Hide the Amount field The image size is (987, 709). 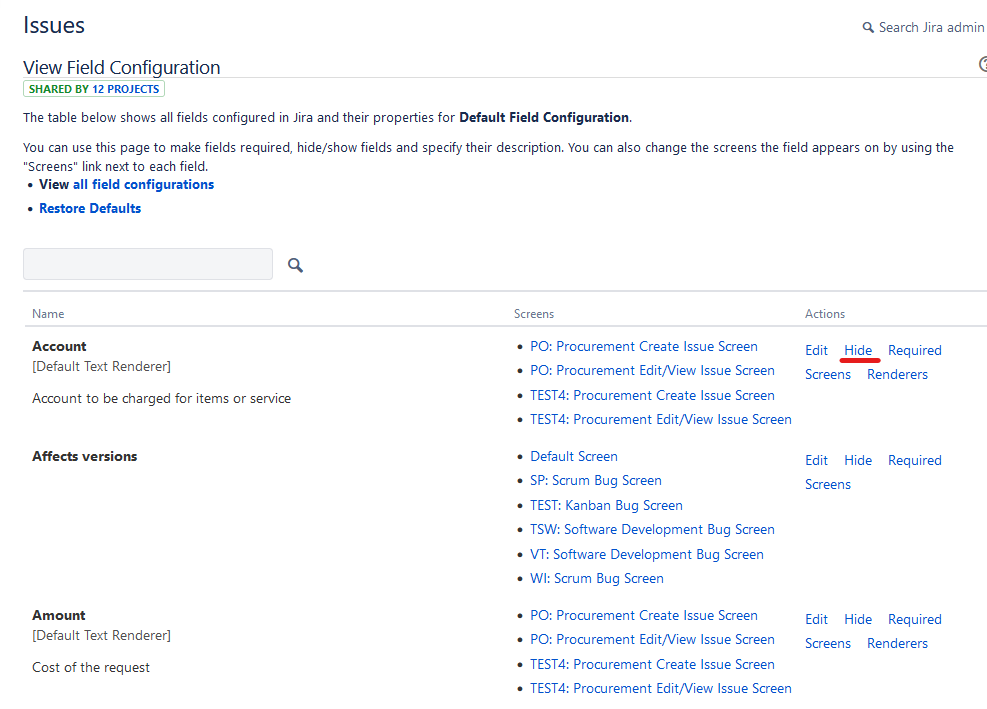click(858, 619)
